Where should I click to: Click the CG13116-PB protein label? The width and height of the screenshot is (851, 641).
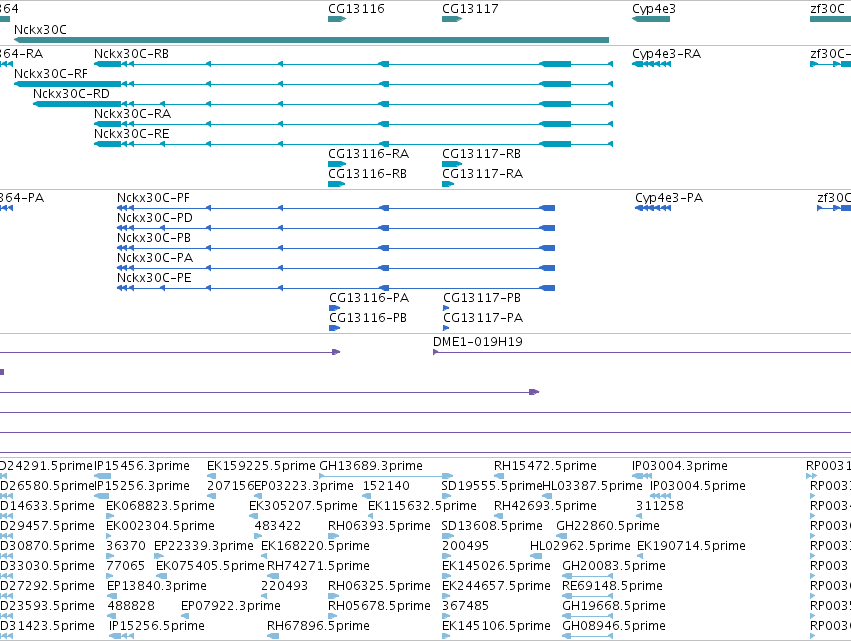(x=368, y=318)
